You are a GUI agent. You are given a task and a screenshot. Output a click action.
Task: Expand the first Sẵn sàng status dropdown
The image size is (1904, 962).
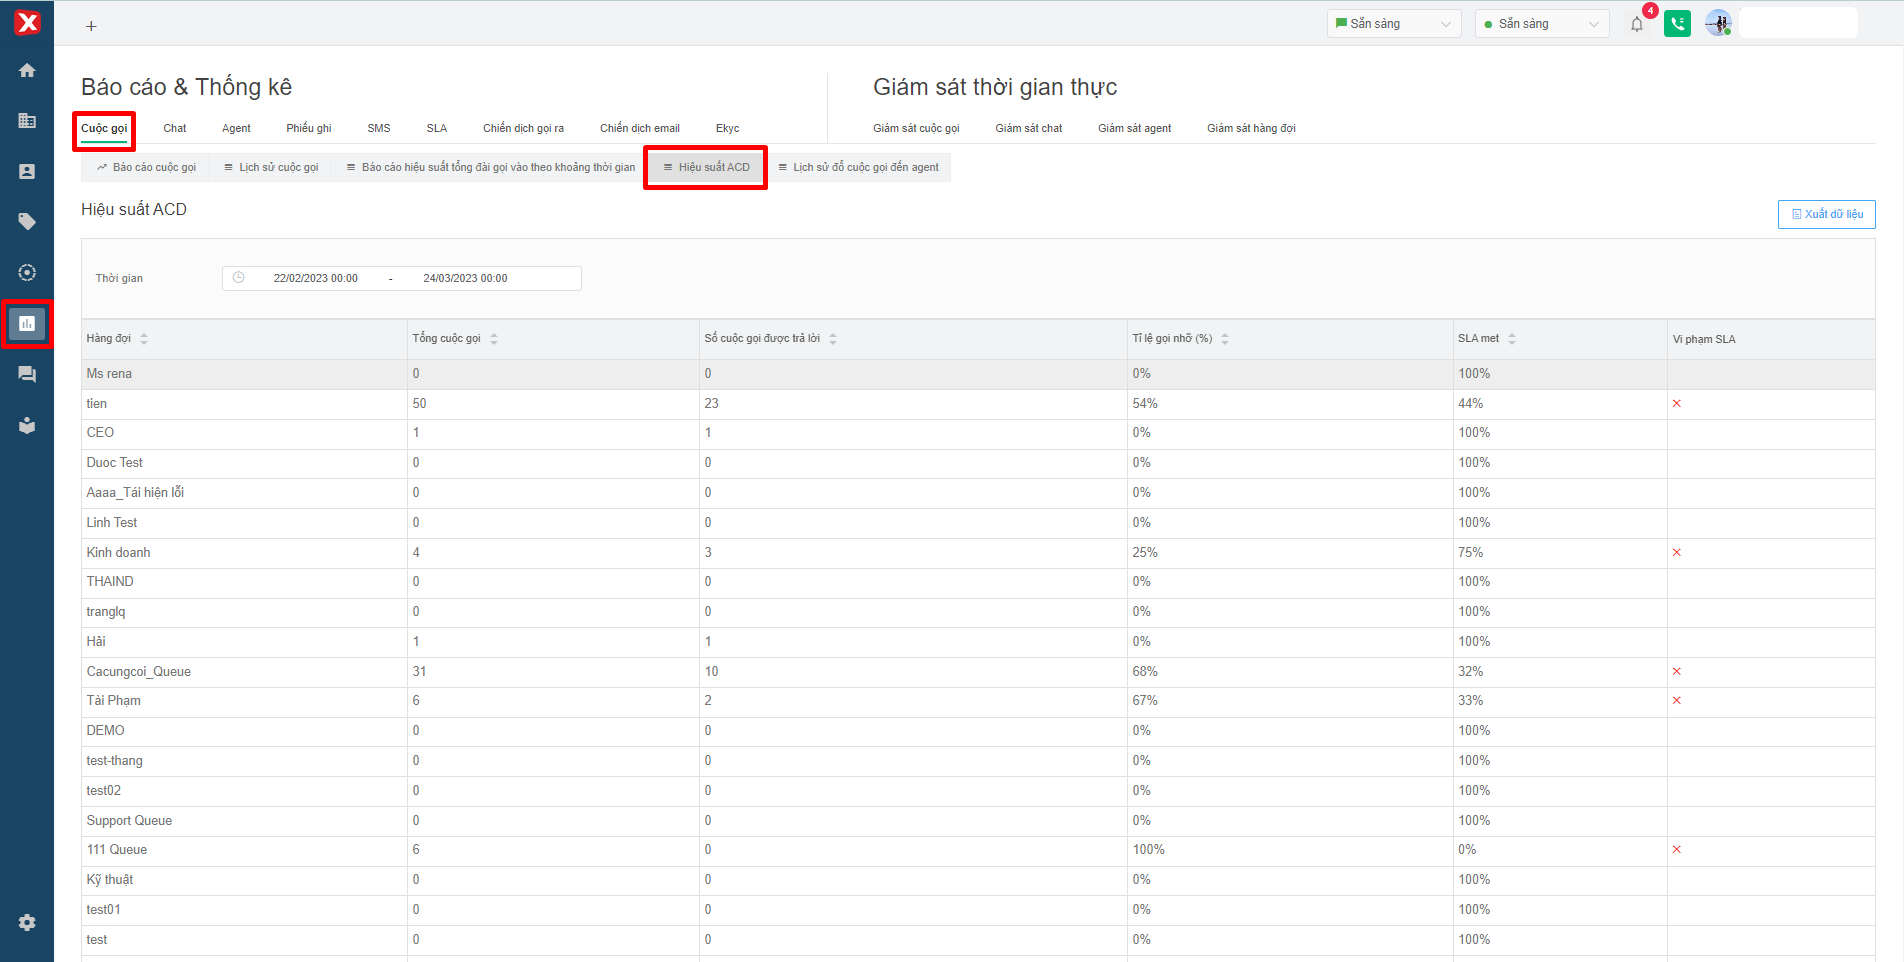tap(1393, 24)
